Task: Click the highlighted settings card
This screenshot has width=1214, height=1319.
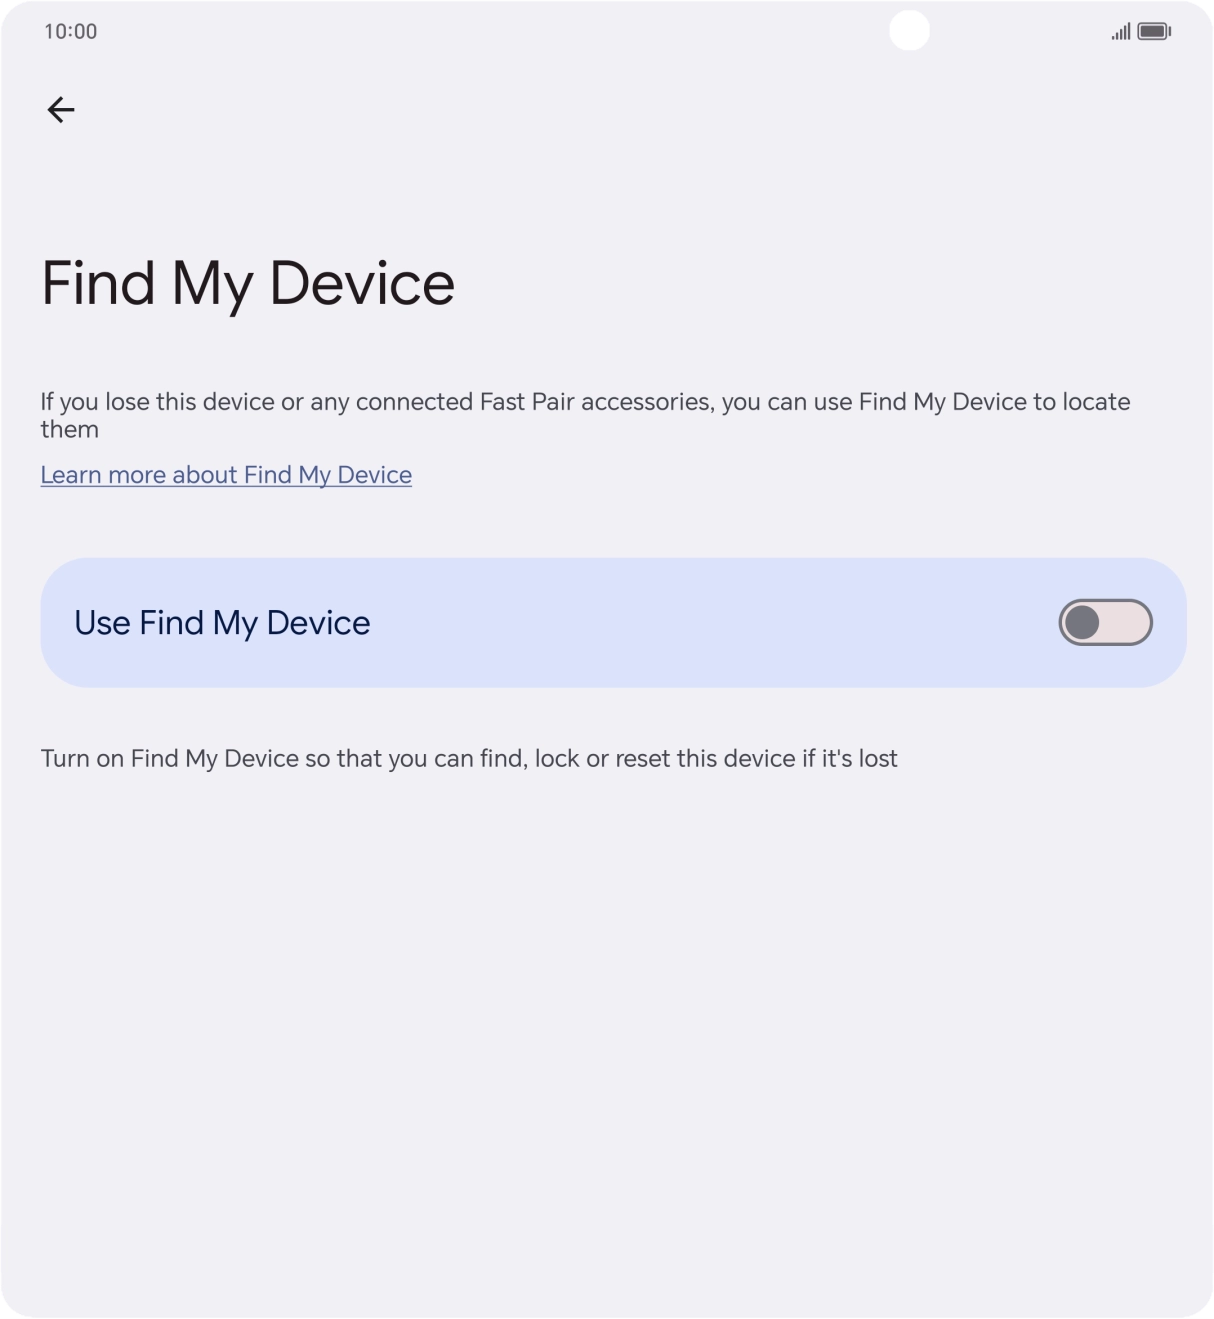Action: (612, 622)
